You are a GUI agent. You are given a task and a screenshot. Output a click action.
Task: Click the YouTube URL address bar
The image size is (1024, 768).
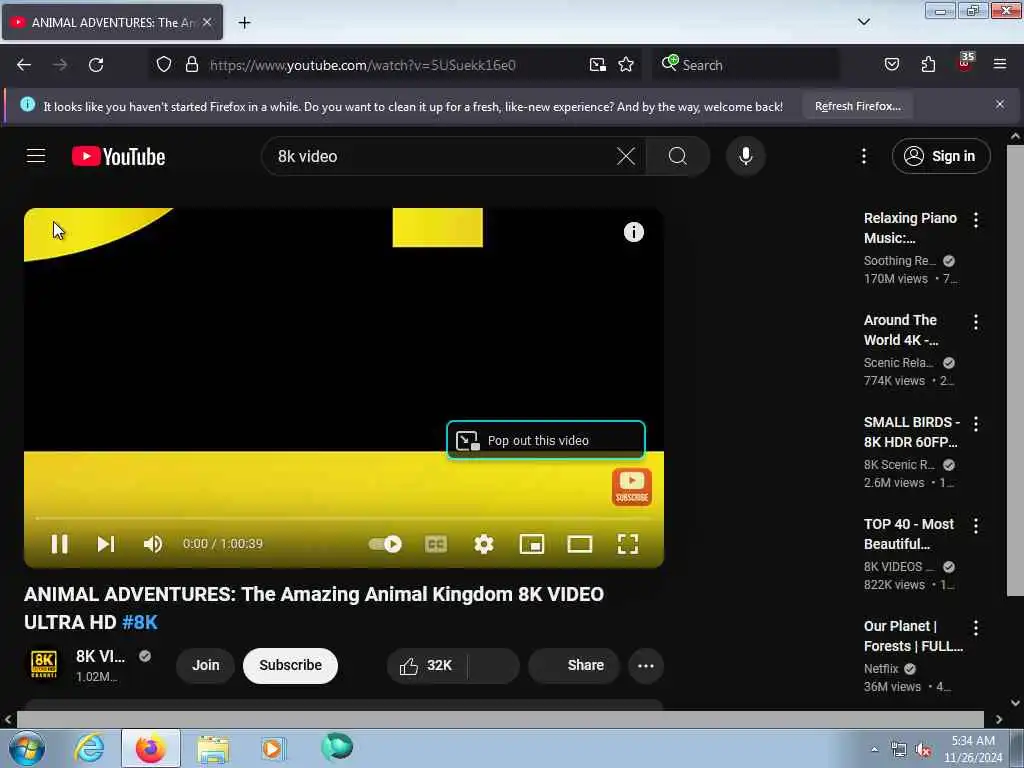(362, 65)
